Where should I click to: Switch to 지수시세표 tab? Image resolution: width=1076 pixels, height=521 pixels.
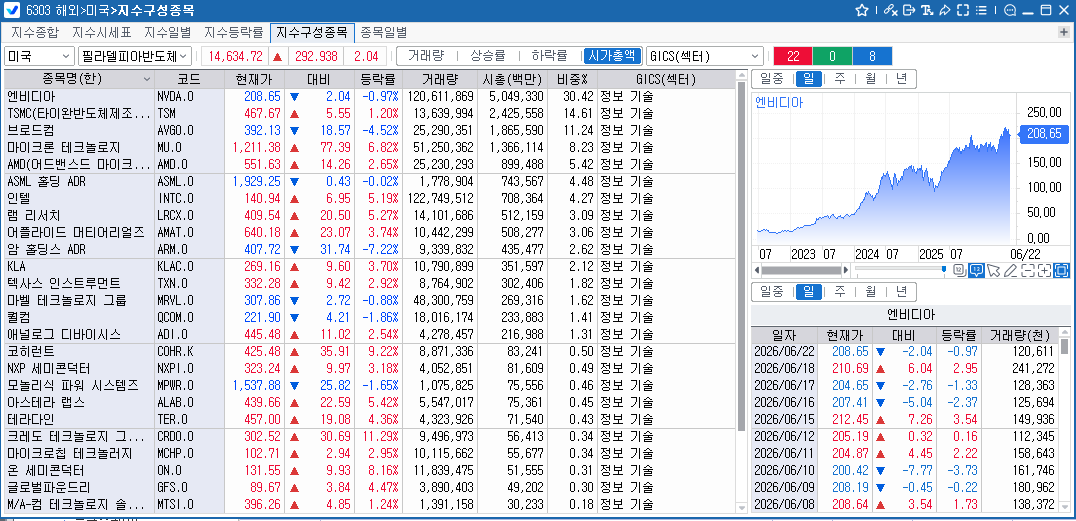[x=102, y=32]
